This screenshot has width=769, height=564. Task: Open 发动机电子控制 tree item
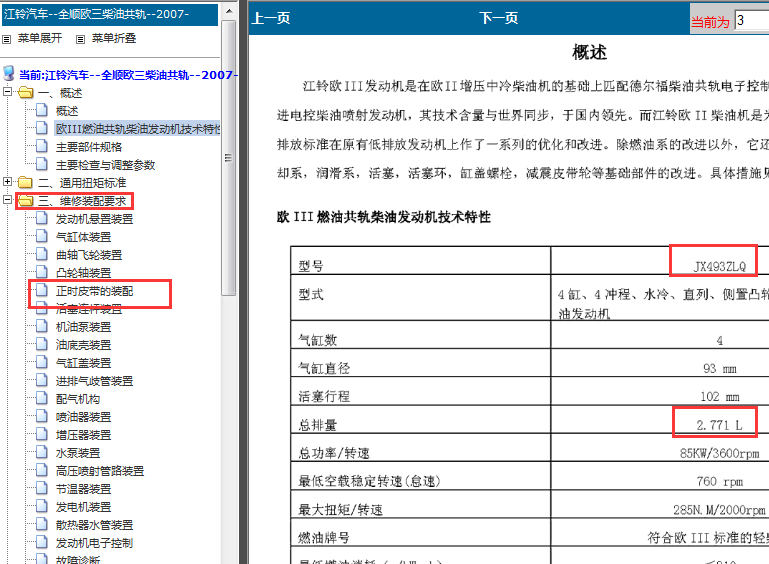pyautogui.click(x=94, y=543)
